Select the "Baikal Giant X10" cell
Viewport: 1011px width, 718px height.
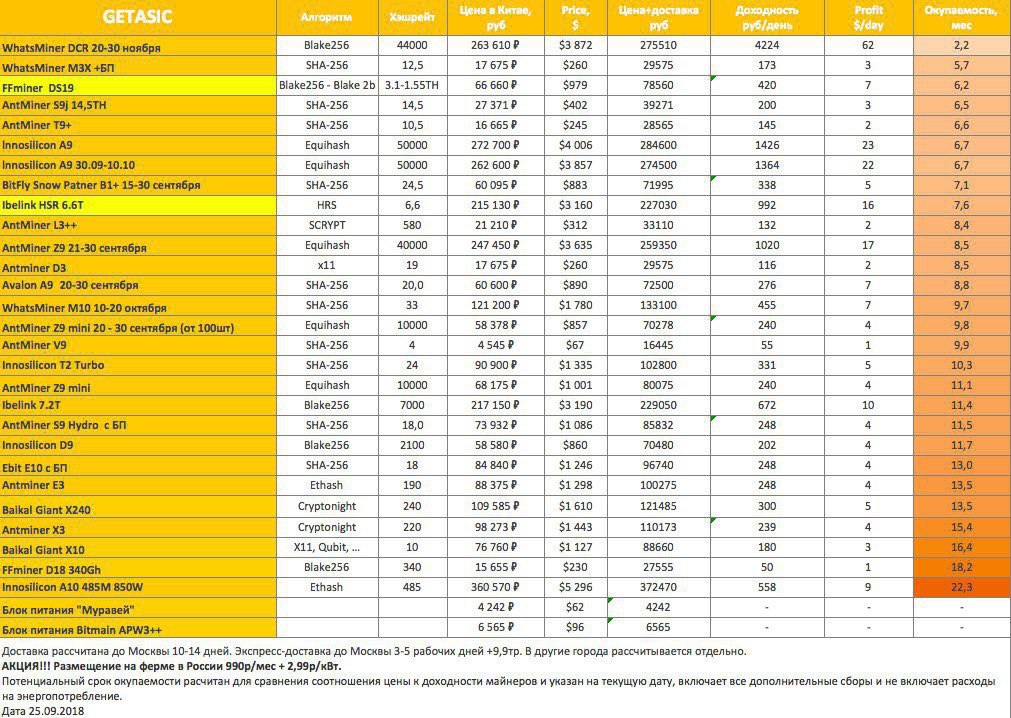[138, 547]
